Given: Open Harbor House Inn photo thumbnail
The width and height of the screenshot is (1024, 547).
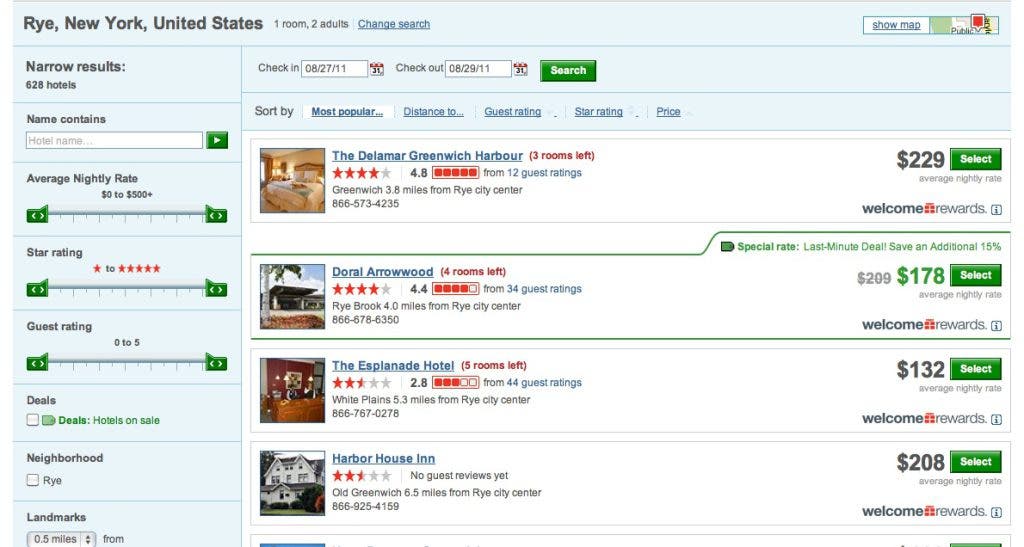Looking at the screenshot, I should pyautogui.click(x=292, y=483).
